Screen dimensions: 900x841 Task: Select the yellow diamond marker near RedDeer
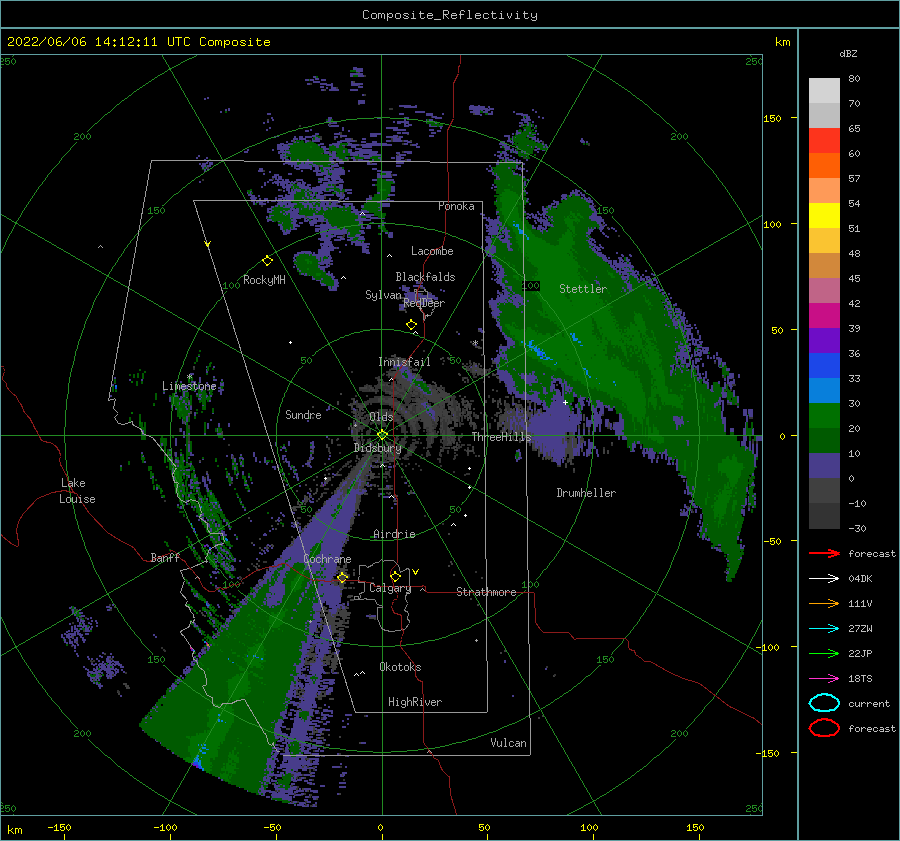click(411, 325)
